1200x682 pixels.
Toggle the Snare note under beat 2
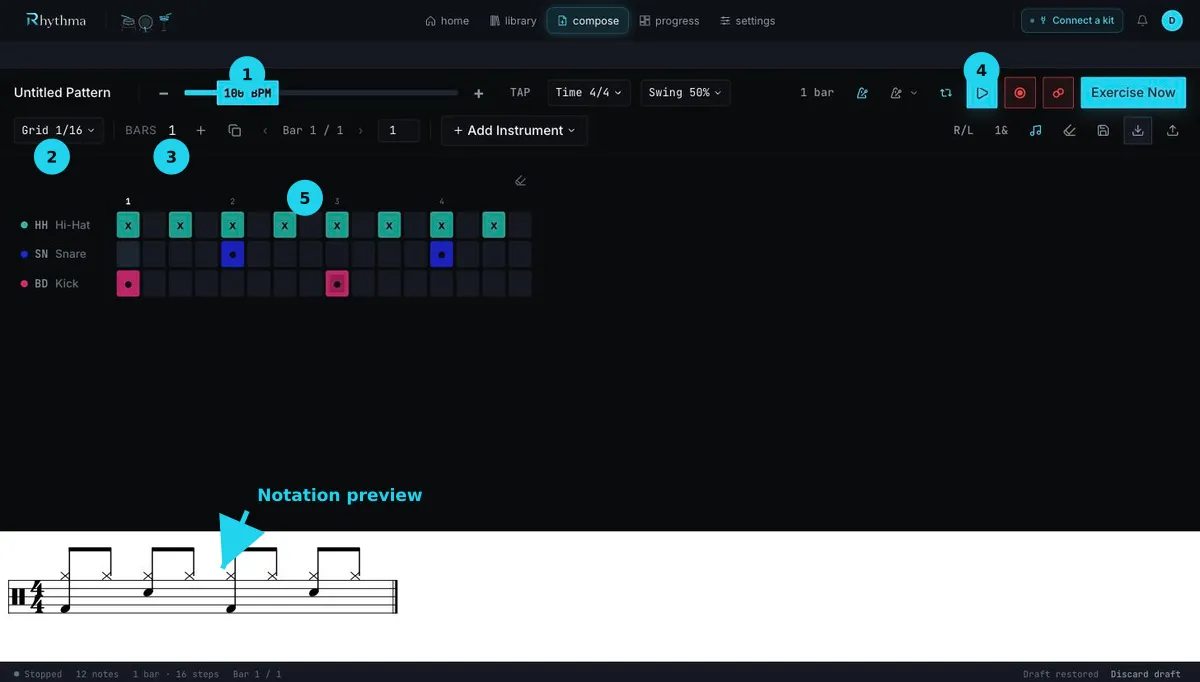(x=232, y=254)
